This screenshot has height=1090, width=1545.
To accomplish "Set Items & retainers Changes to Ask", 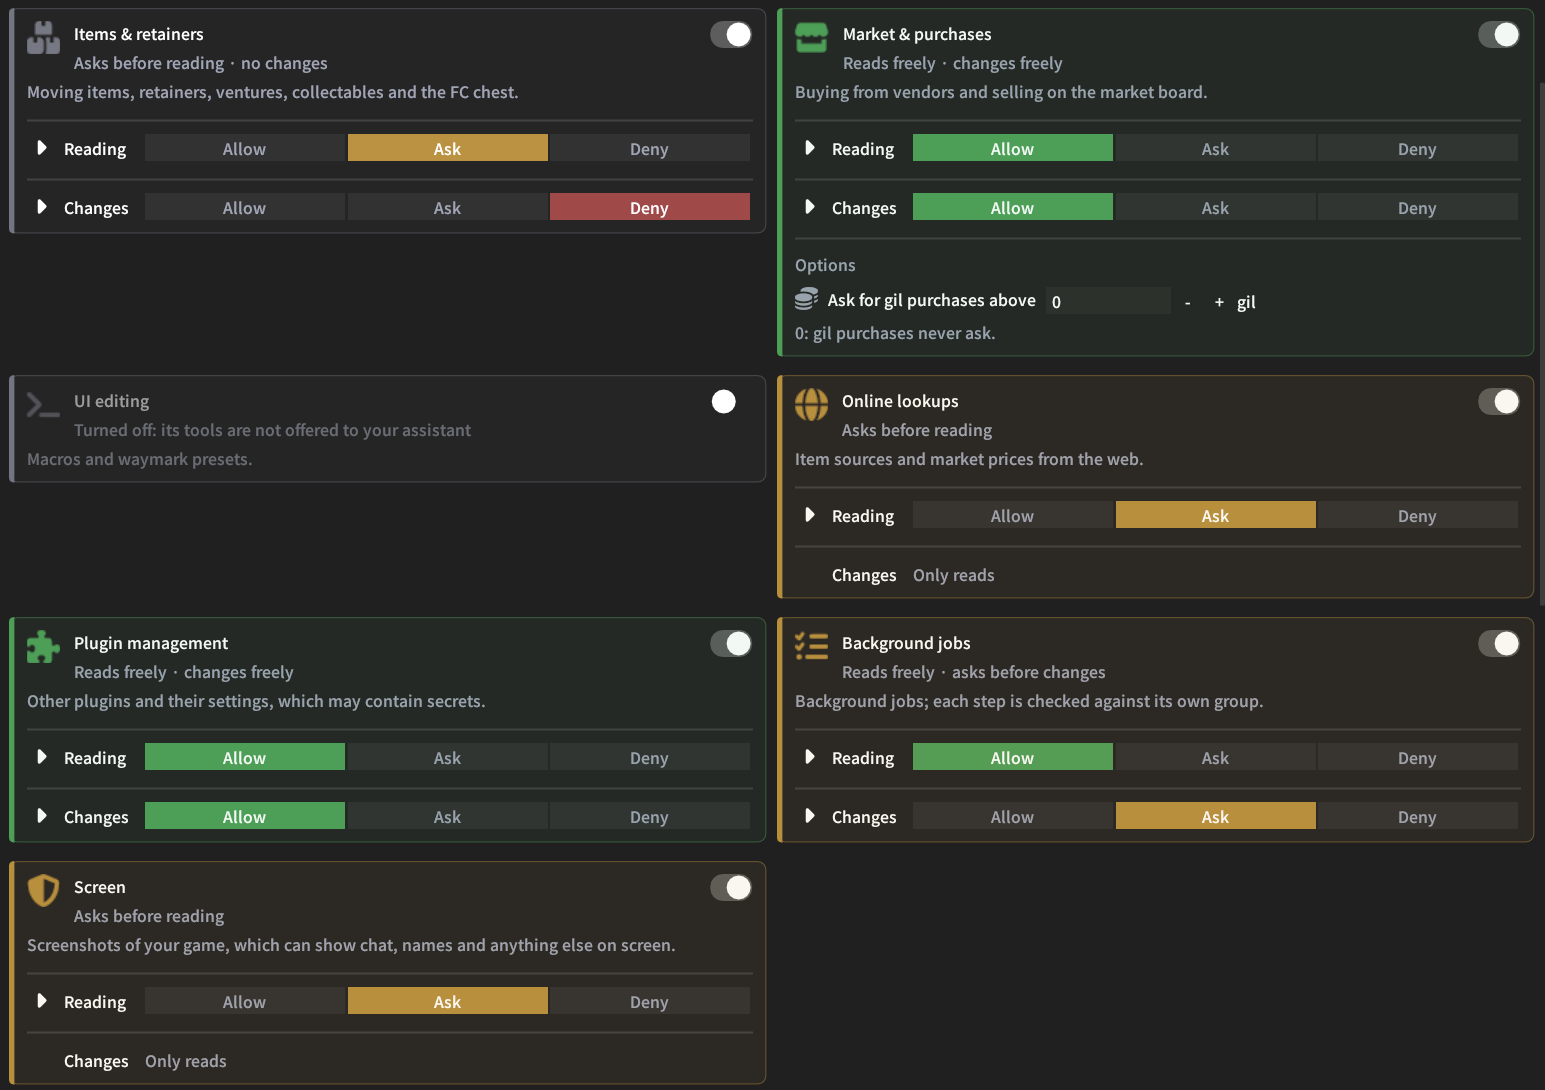I will (447, 207).
